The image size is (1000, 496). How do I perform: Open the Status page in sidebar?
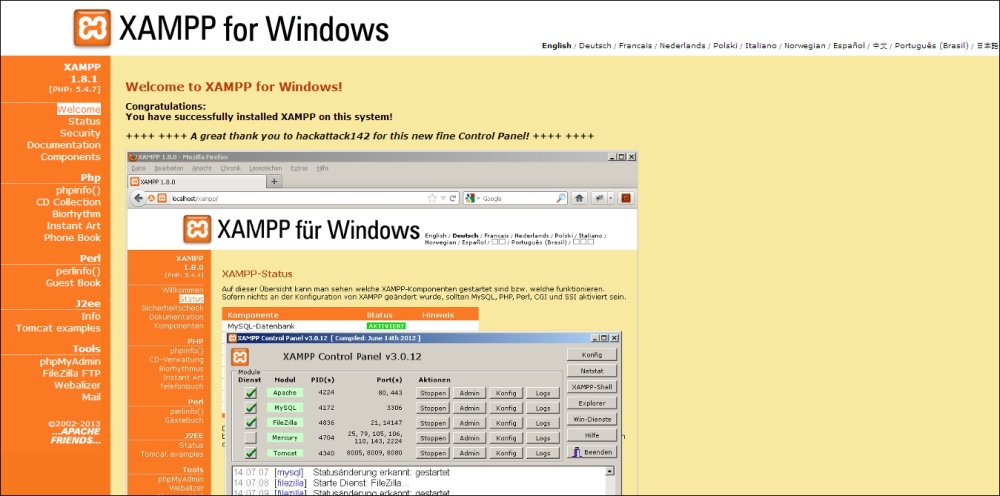(x=84, y=121)
